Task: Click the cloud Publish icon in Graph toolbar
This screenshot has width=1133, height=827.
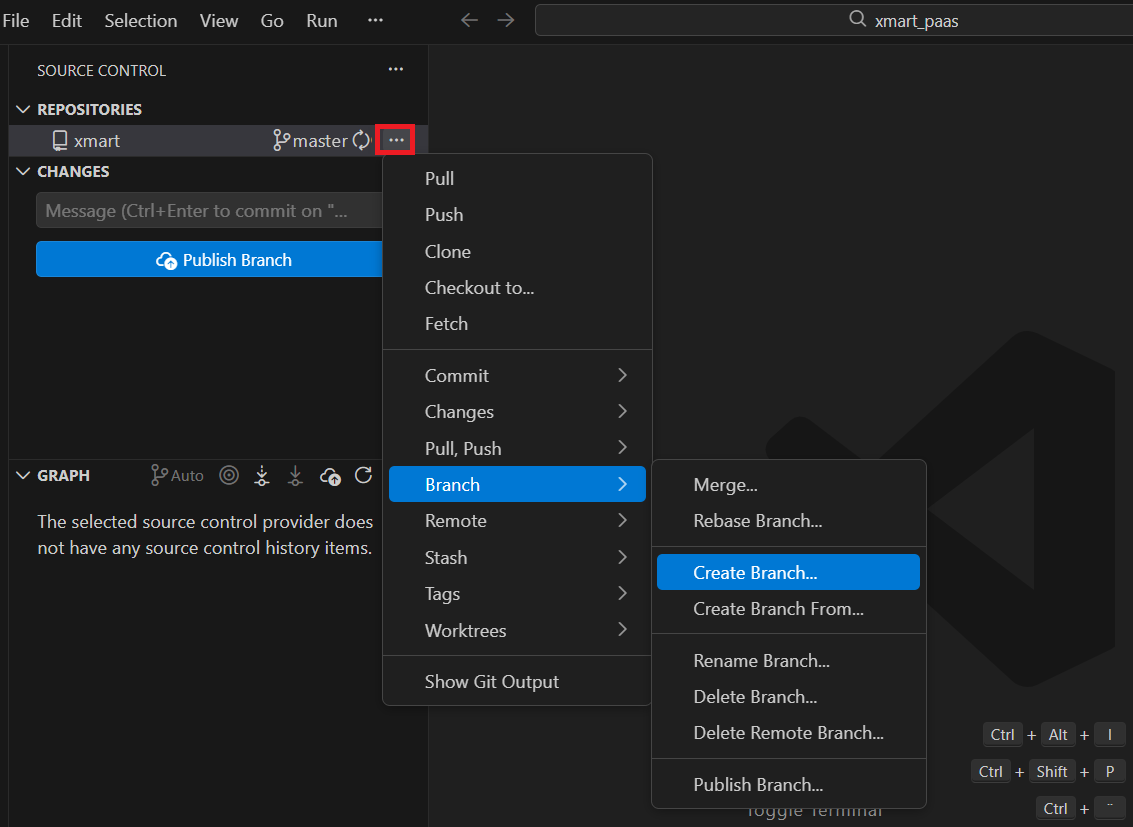Action: pos(330,475)
